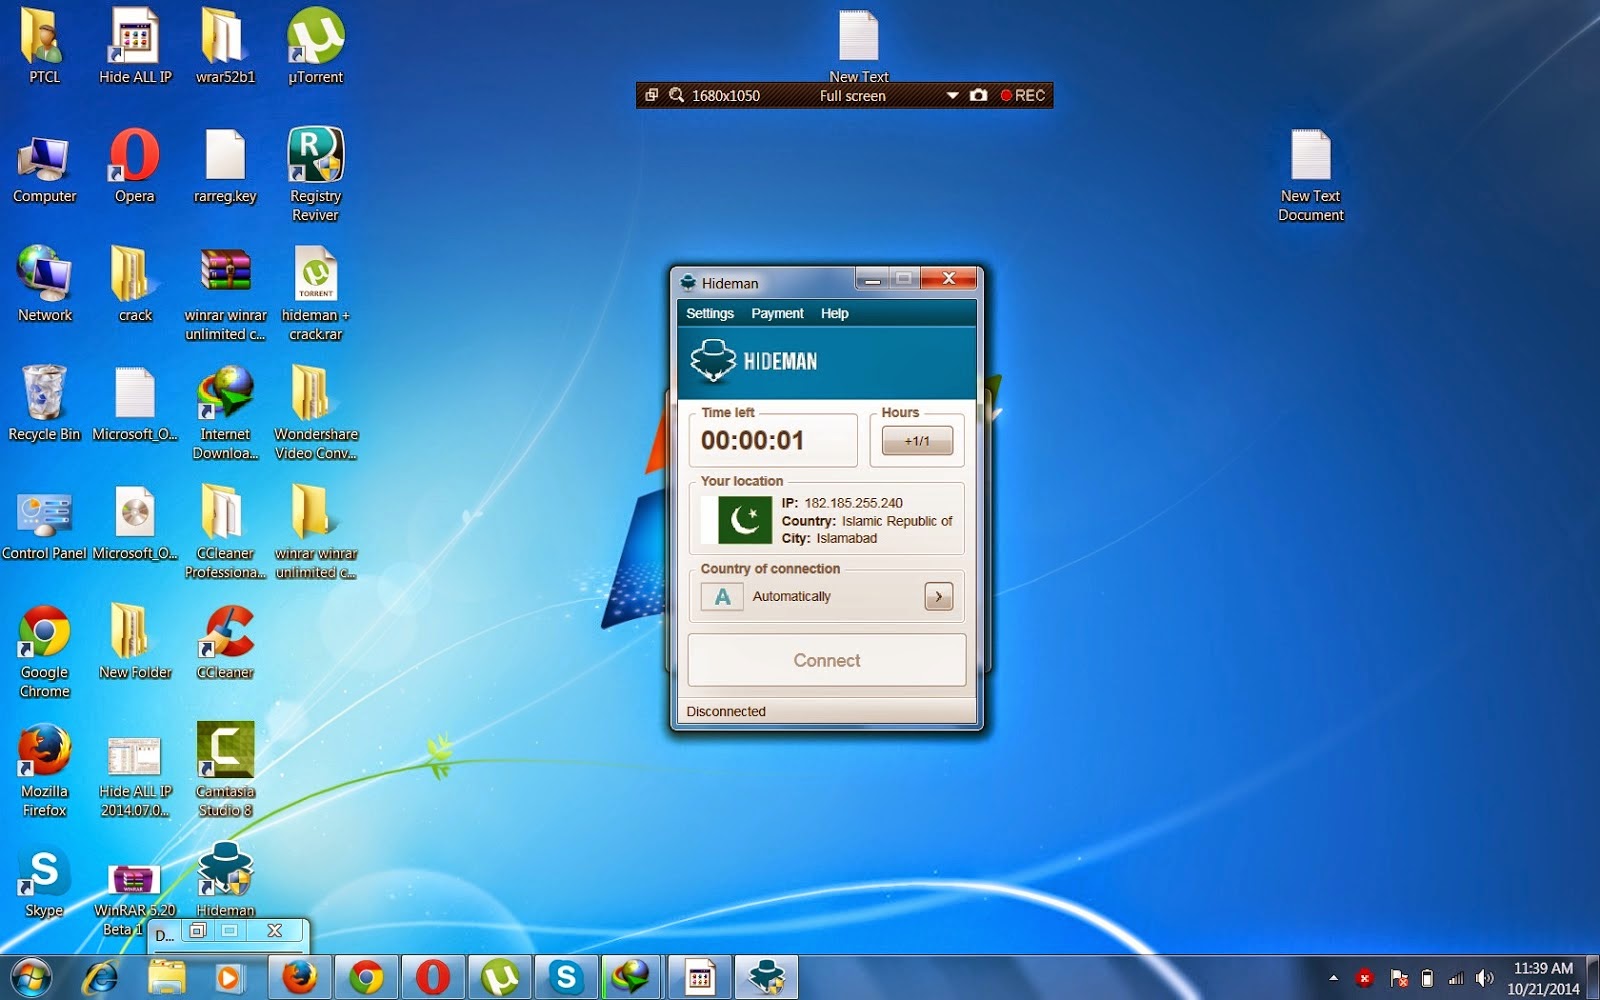Select the hideman + crack.rar file
The width and height of the screenshot is (1600, 1000).
coord(315,294)
